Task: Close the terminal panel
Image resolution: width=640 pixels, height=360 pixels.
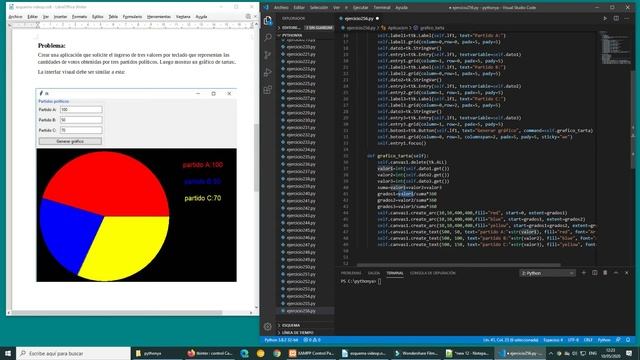Action: [x=627, y=273]
